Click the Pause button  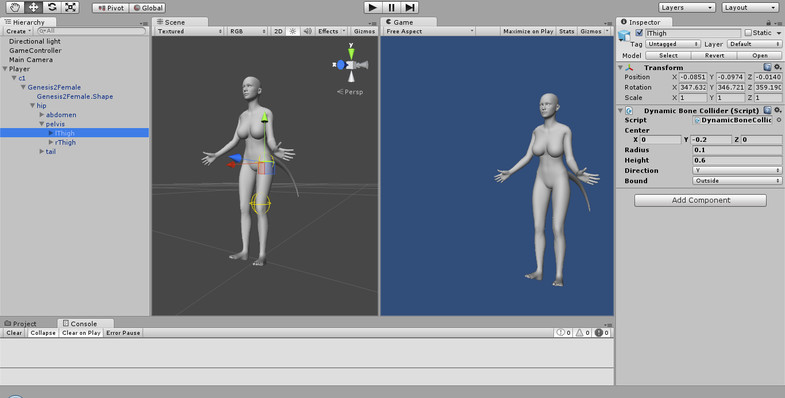(391, 8)
